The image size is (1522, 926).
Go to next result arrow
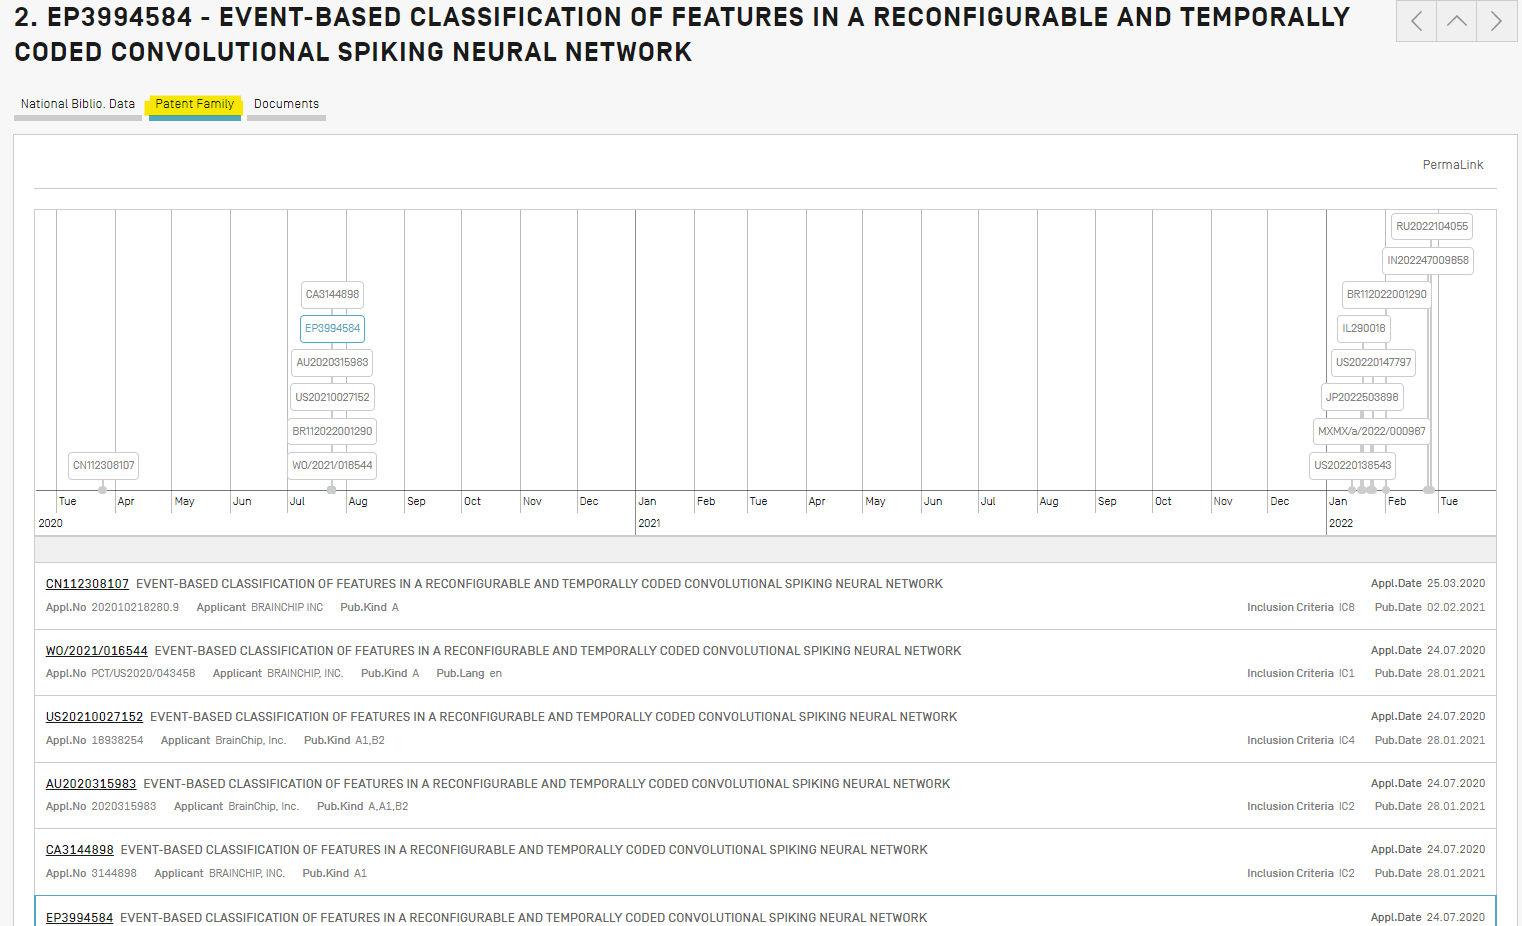[x=1497, y=21]
